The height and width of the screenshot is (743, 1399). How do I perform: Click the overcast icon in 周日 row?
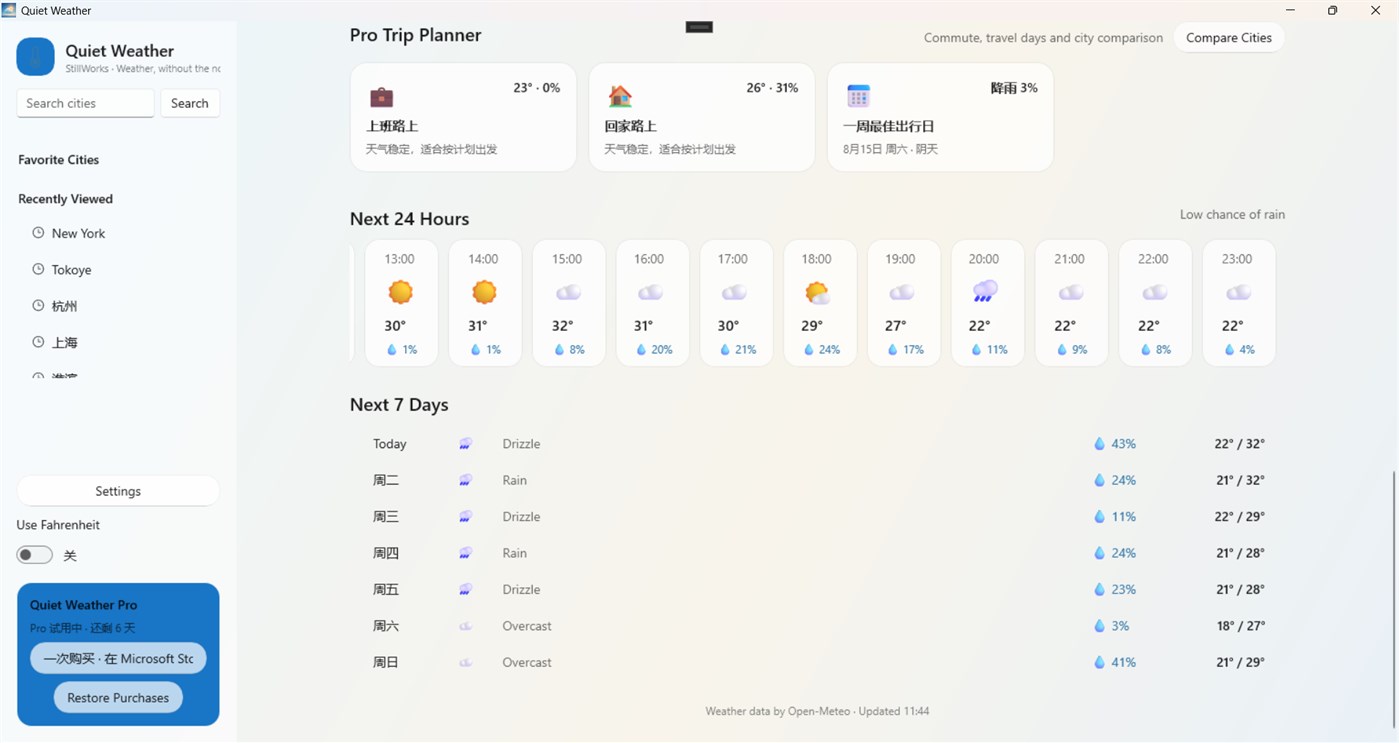point(465,662)
